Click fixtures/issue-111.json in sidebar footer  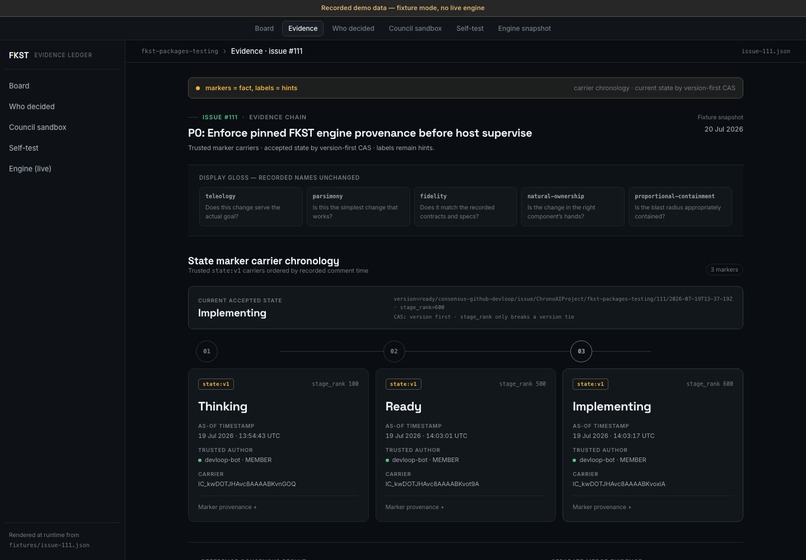(x=49, y=545)
